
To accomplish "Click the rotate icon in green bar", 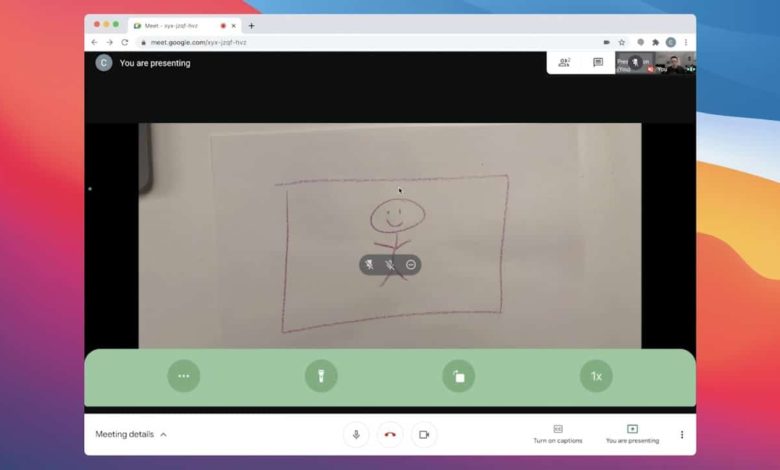I will pos(458,376).
